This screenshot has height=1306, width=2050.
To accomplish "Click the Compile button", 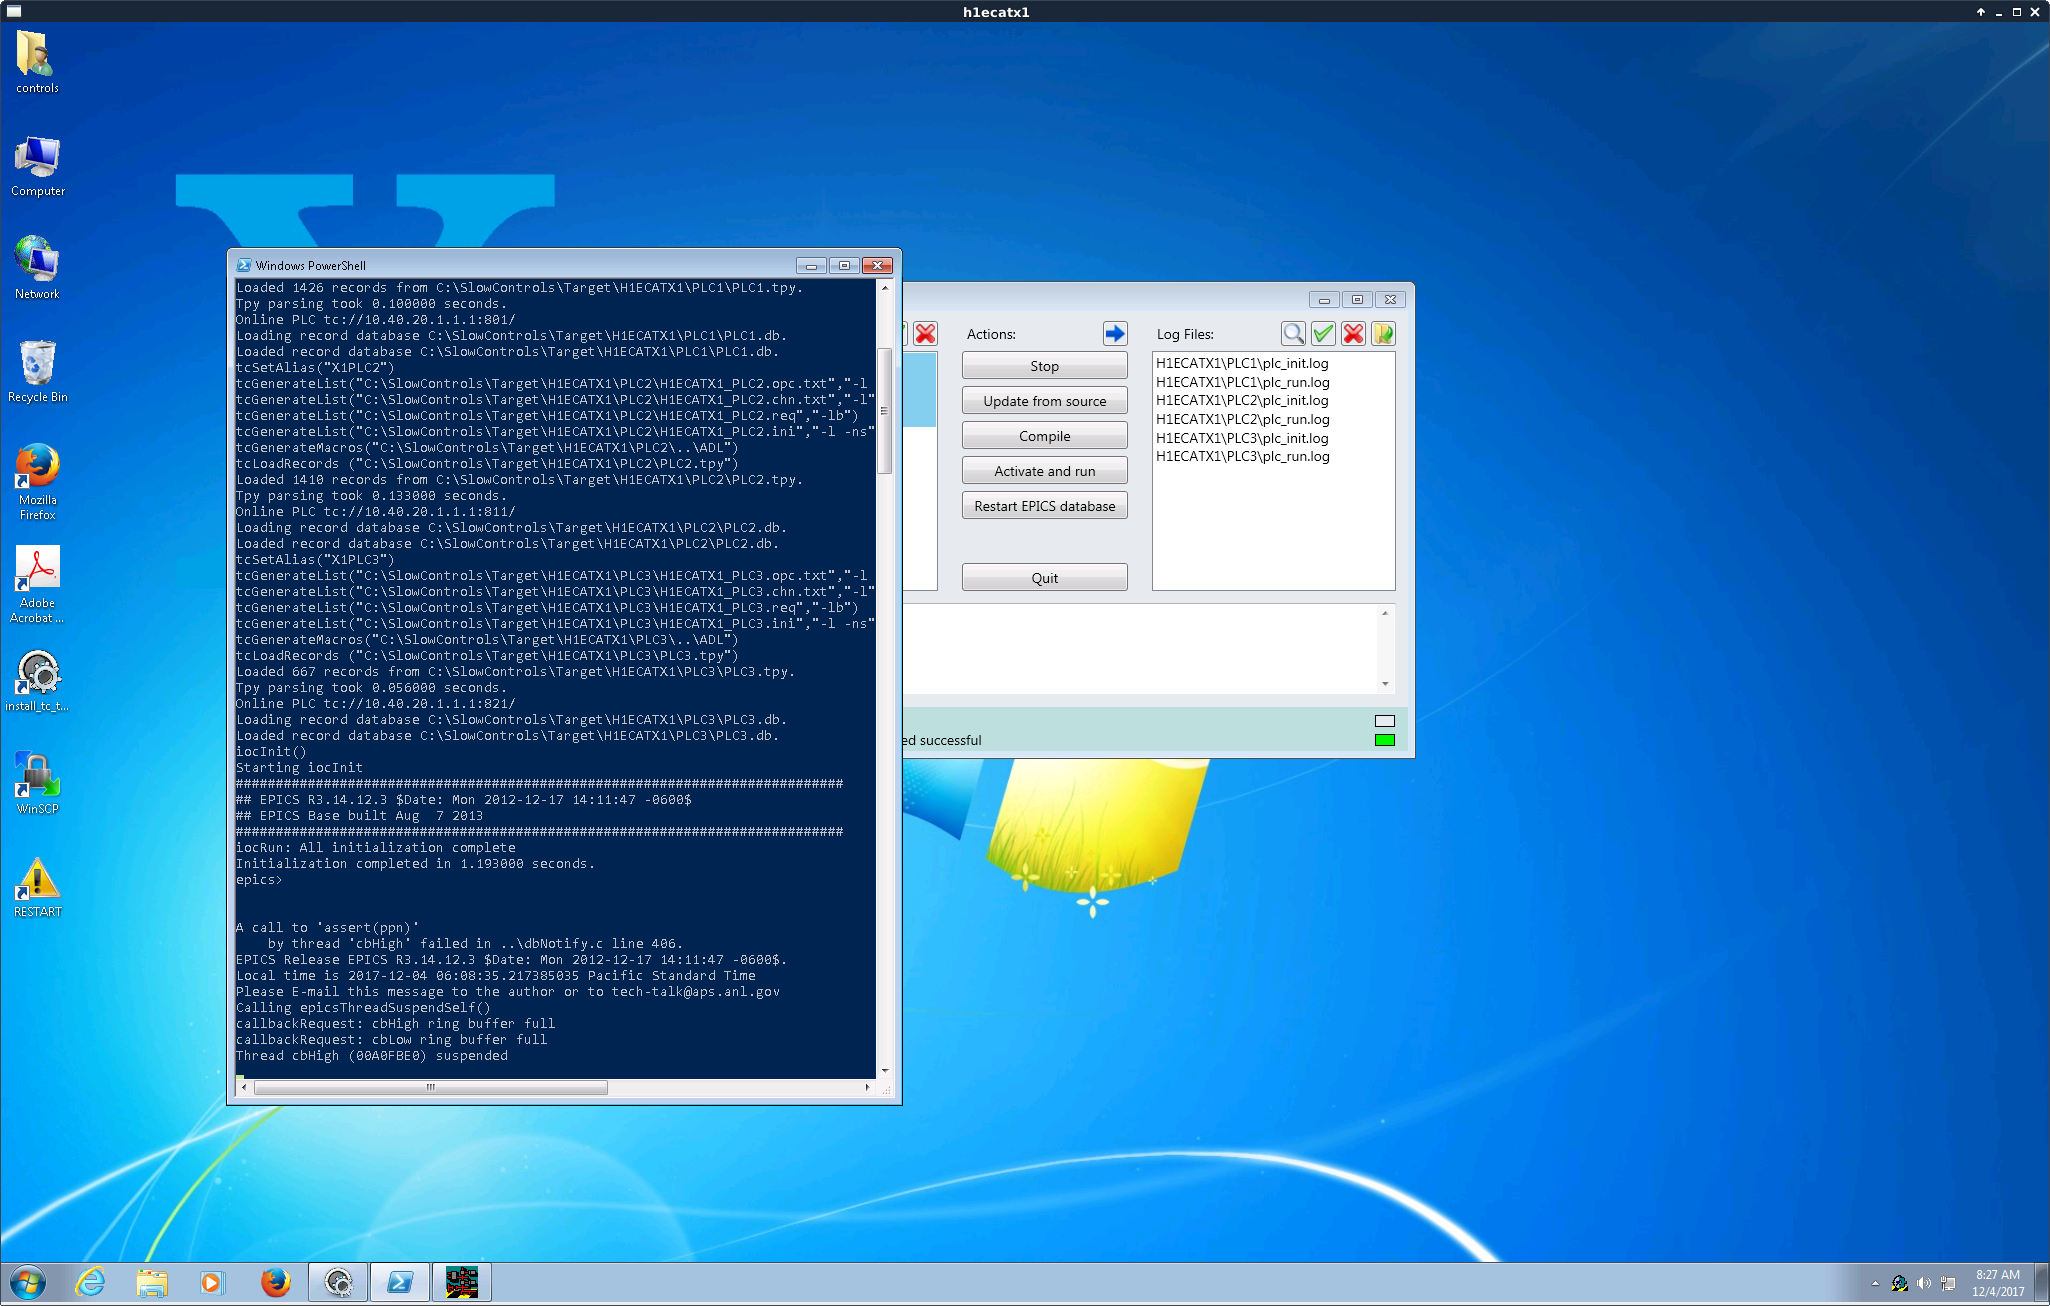I will pos(1044,436).
